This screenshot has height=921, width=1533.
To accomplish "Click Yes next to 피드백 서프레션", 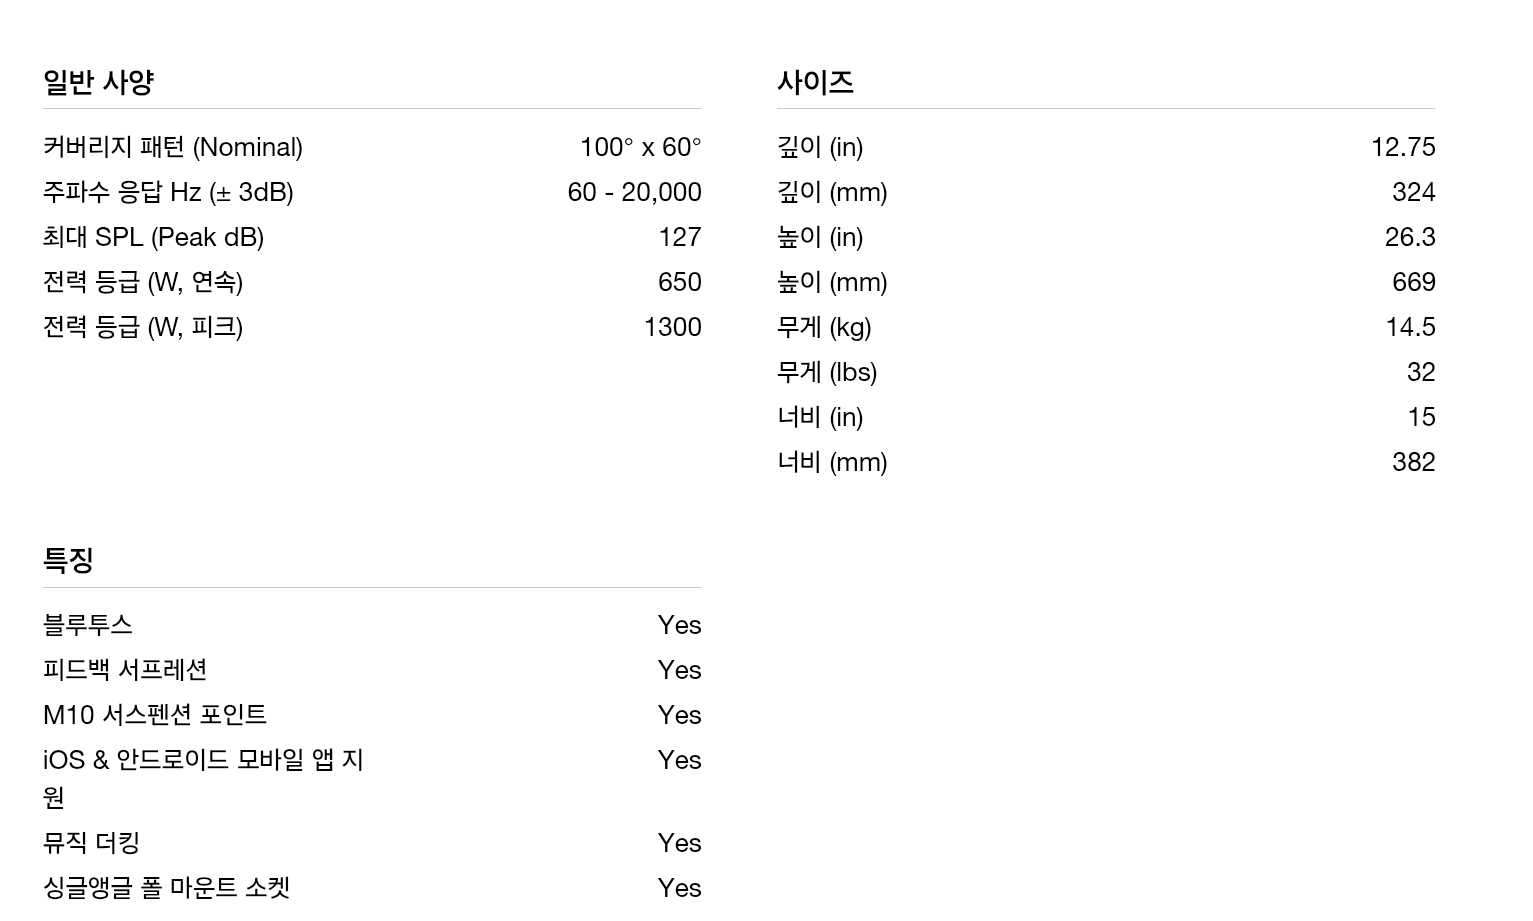I will pyautogui.click(x=679, y=670).
